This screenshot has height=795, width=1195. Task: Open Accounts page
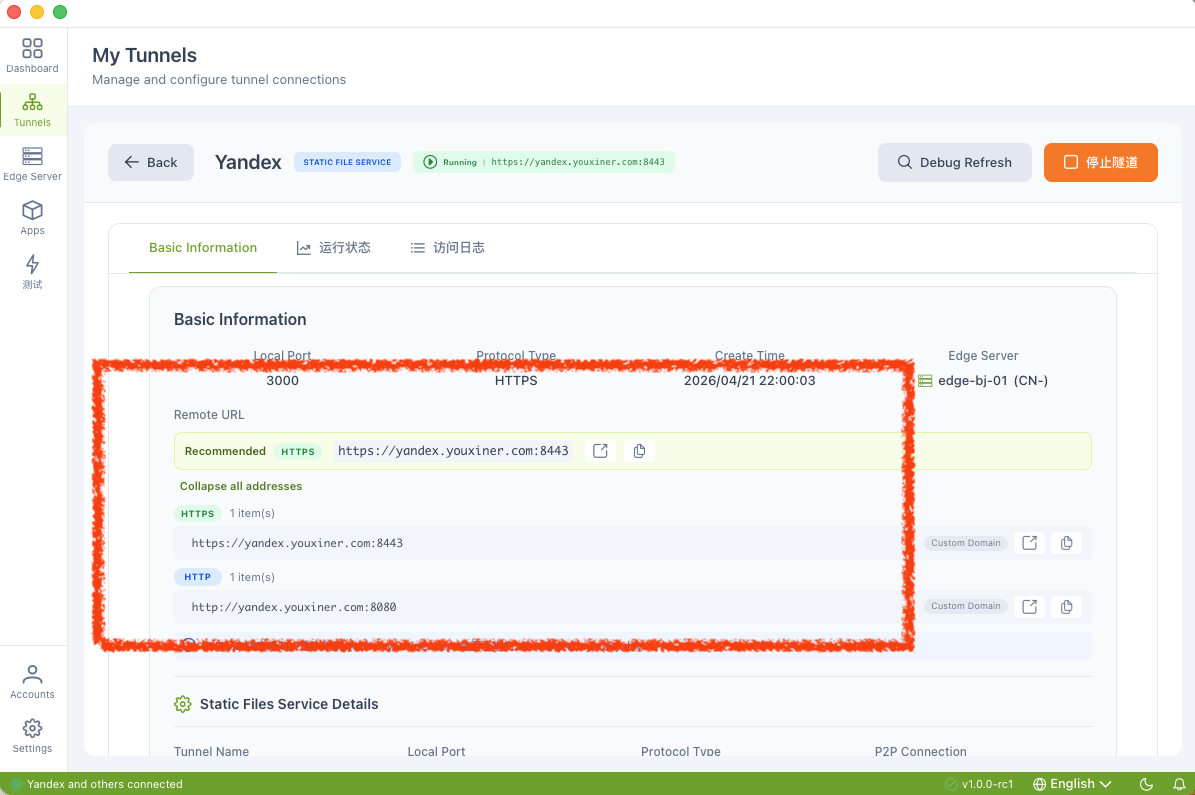(32, 682)
